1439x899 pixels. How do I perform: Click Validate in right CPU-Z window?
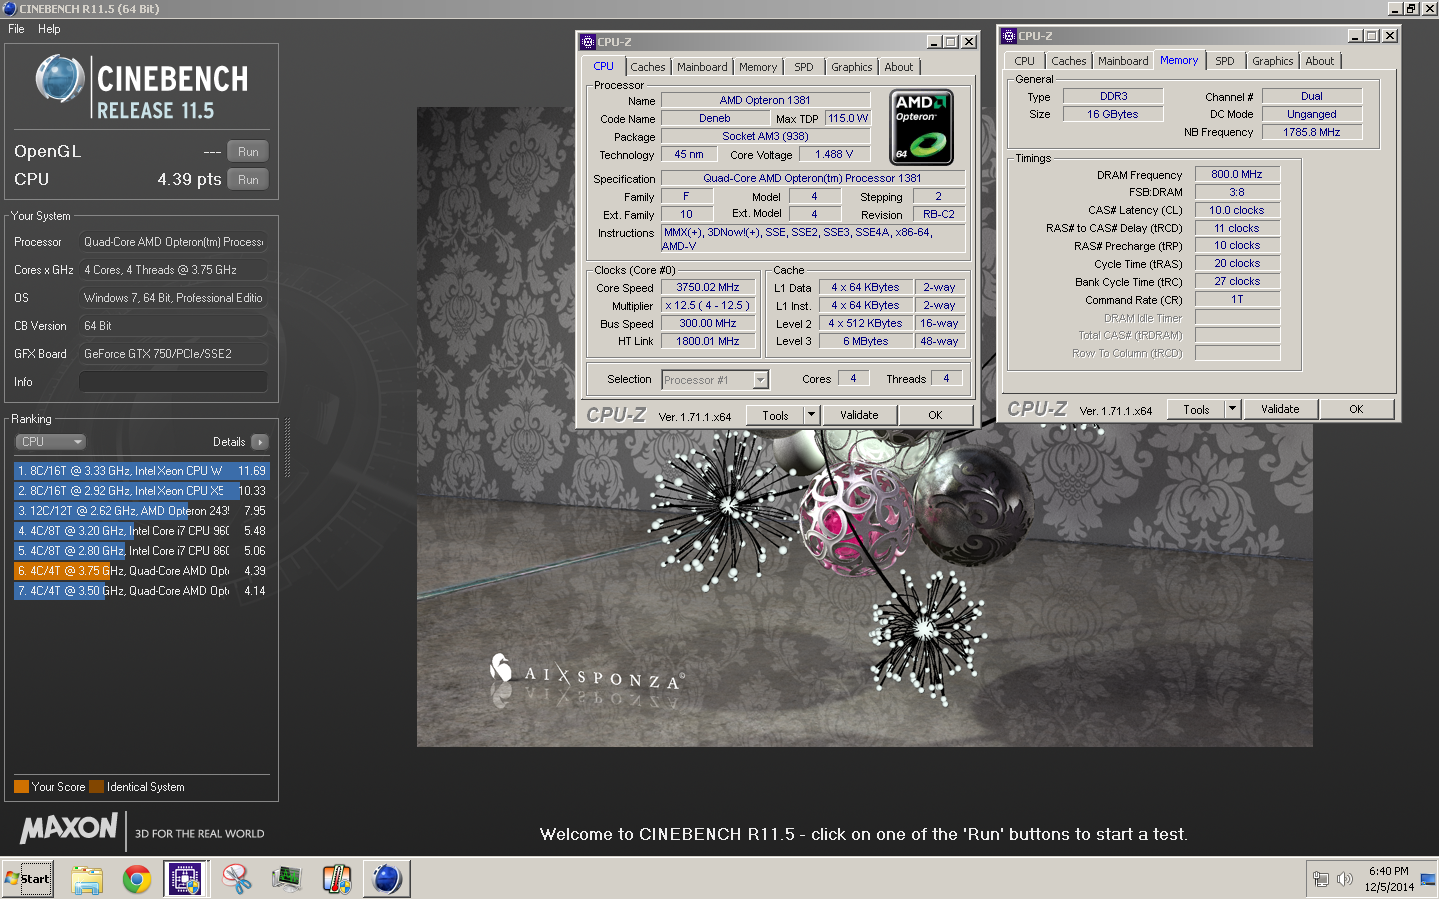coord(1280,409)
